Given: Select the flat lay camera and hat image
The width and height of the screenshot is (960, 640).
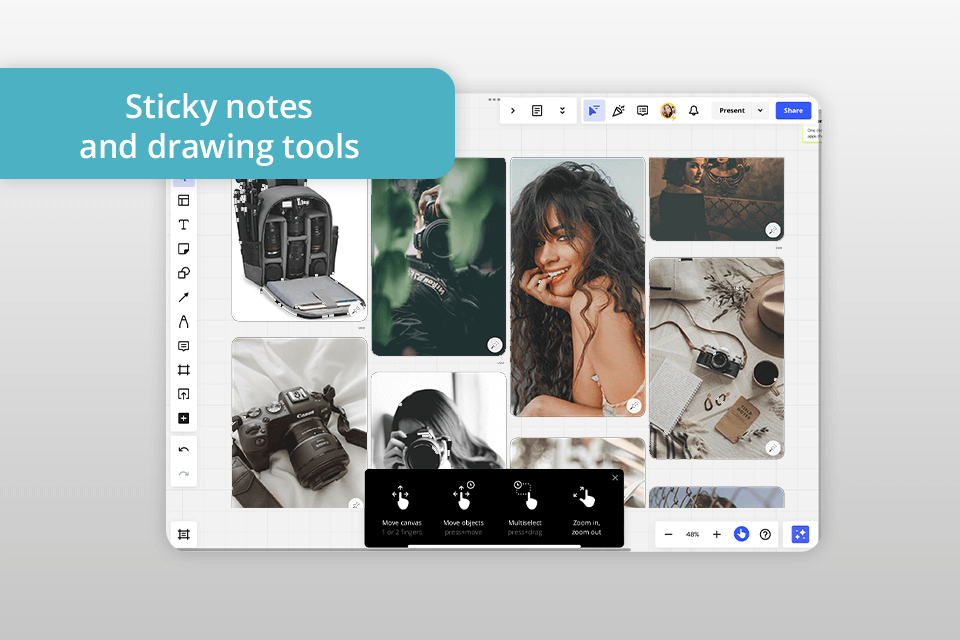Looking at the screenshot, I should [716, 358].
